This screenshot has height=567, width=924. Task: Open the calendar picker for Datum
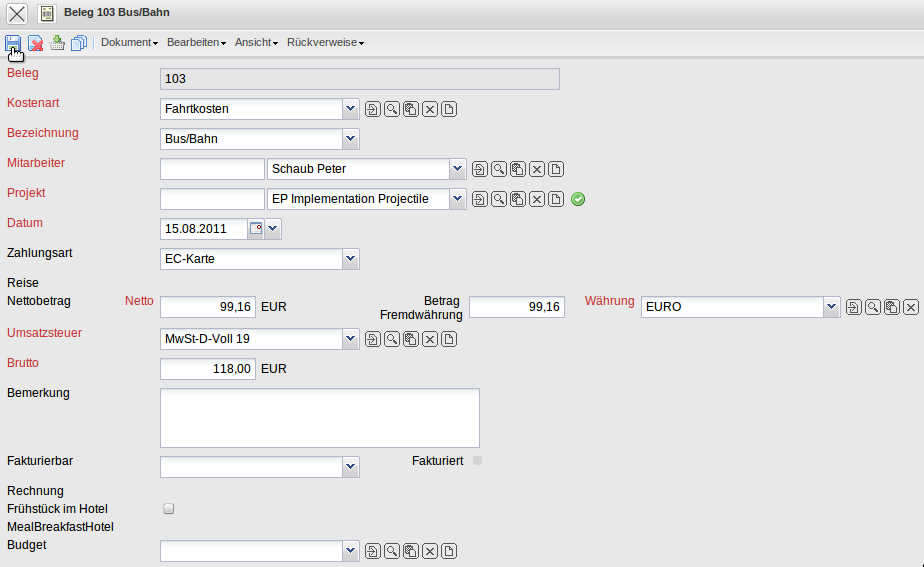click(255, 229)
